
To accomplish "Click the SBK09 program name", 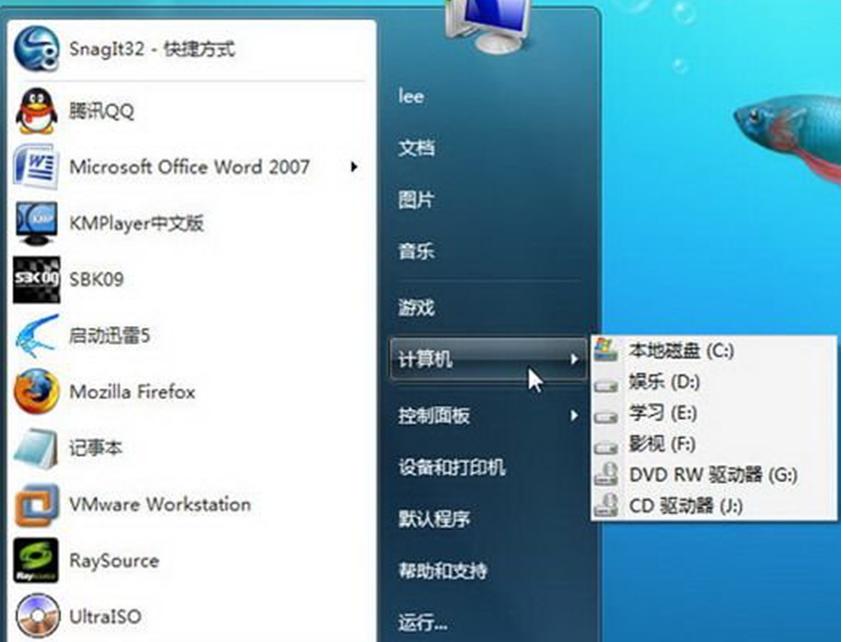I will tap(97, 280).
